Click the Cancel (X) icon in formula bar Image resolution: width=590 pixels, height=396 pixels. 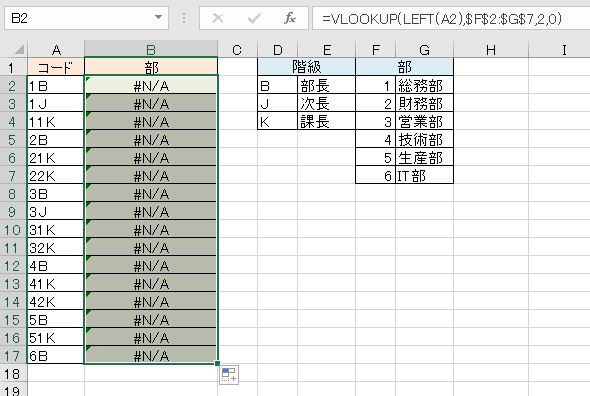[218, 18]
